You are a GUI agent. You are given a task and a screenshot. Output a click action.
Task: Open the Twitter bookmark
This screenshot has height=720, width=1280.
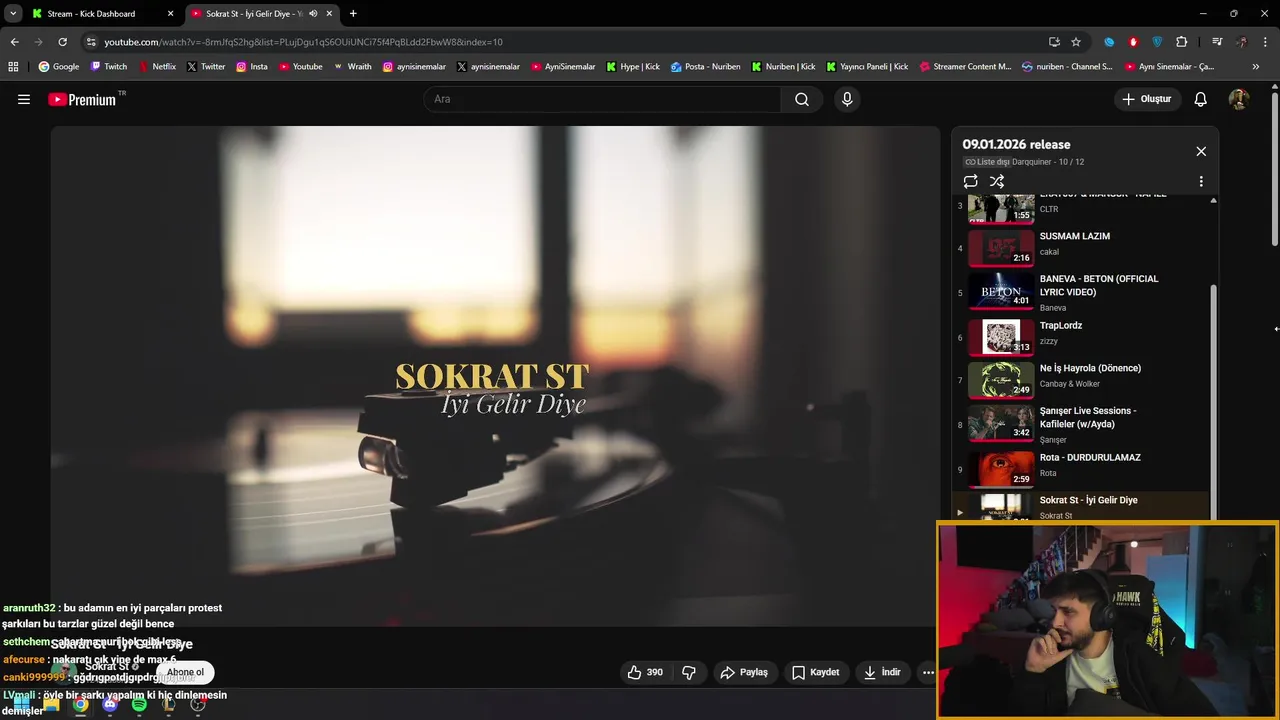click(206, 67)
